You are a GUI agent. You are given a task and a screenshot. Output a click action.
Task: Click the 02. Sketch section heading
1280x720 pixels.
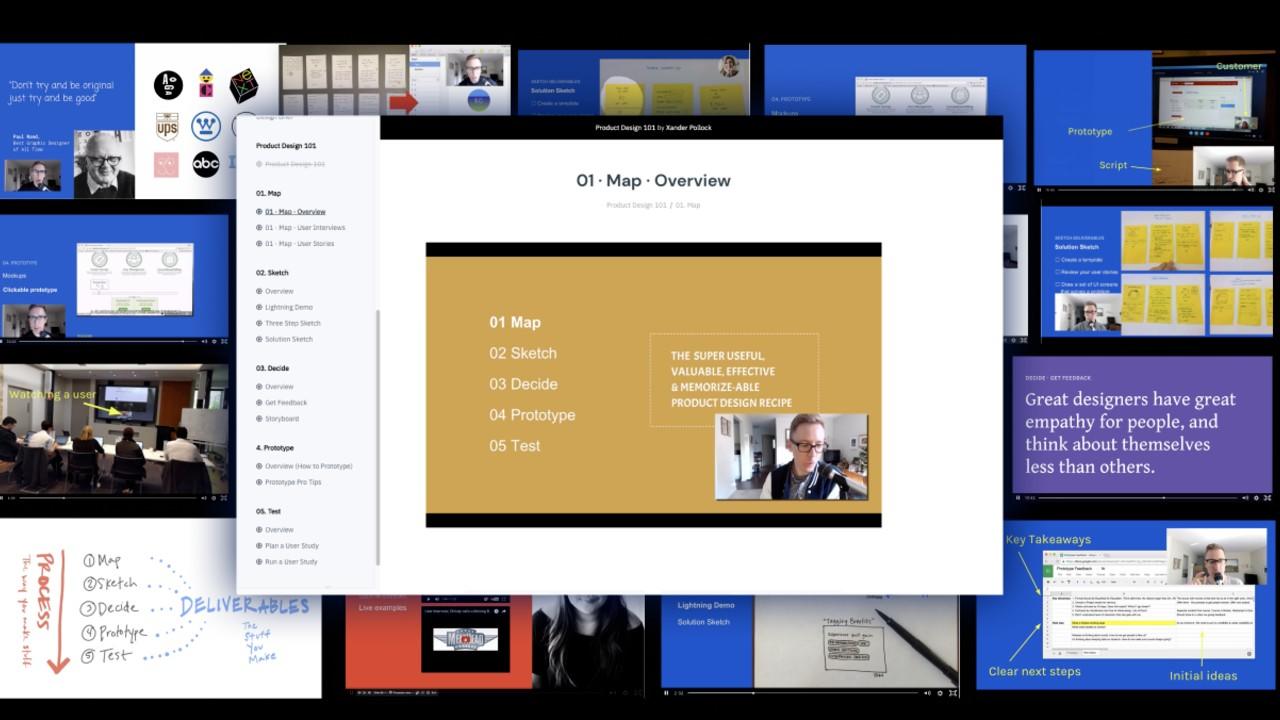(x=272, y=273)
